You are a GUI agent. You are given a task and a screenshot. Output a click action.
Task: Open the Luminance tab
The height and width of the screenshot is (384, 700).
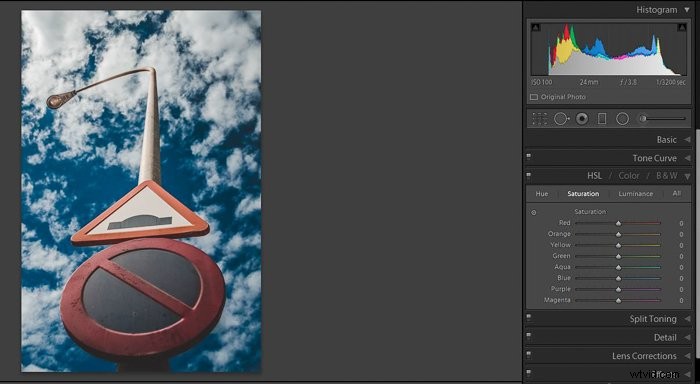[x=636, y=194]
